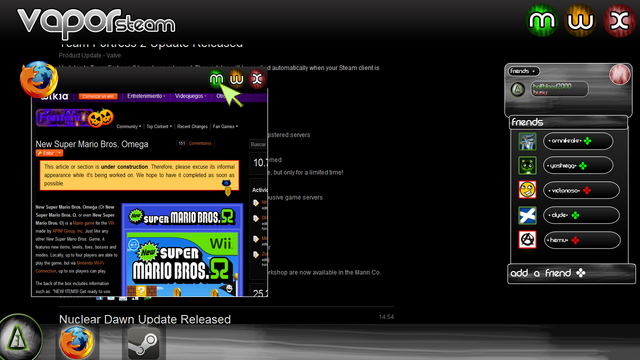Click the Wii box art image
640x360 pixels.
[x=182, y=264]
